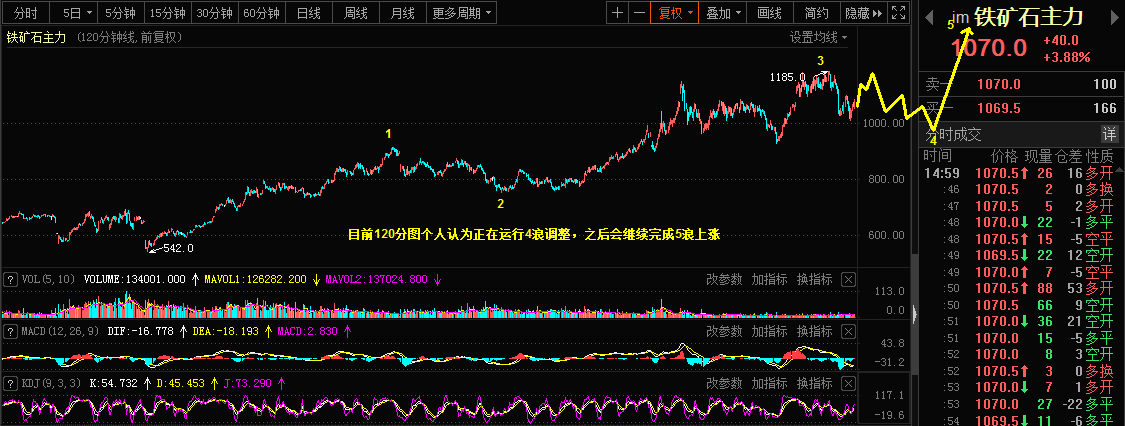Viewport: 1125px width, 426px height.
Task: Expand 更多周期 more periods dropdown
Action: 463,13
